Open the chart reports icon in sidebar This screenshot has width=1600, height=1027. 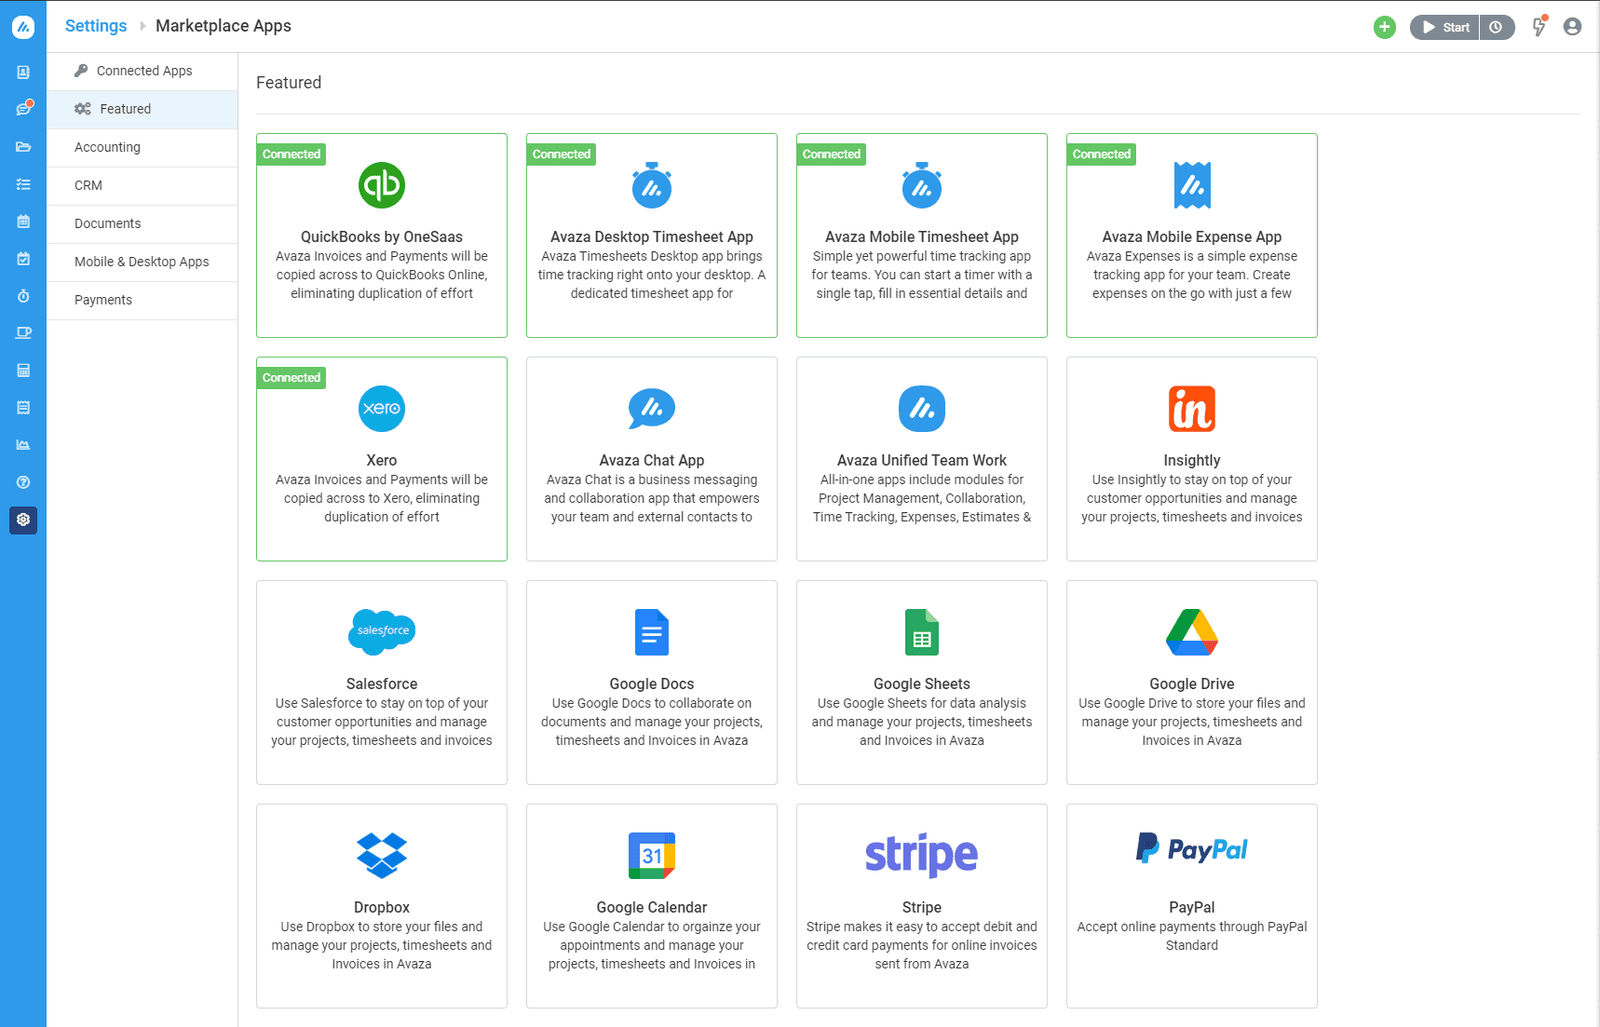click(23, 445)
